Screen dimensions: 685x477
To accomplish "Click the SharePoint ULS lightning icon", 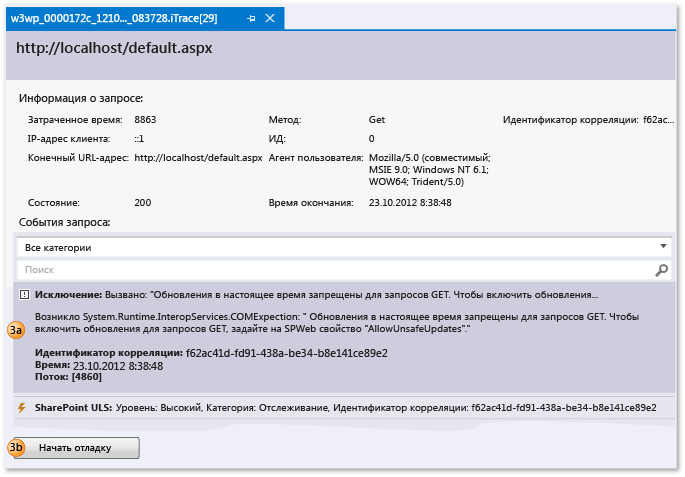I will click(21, 408).
